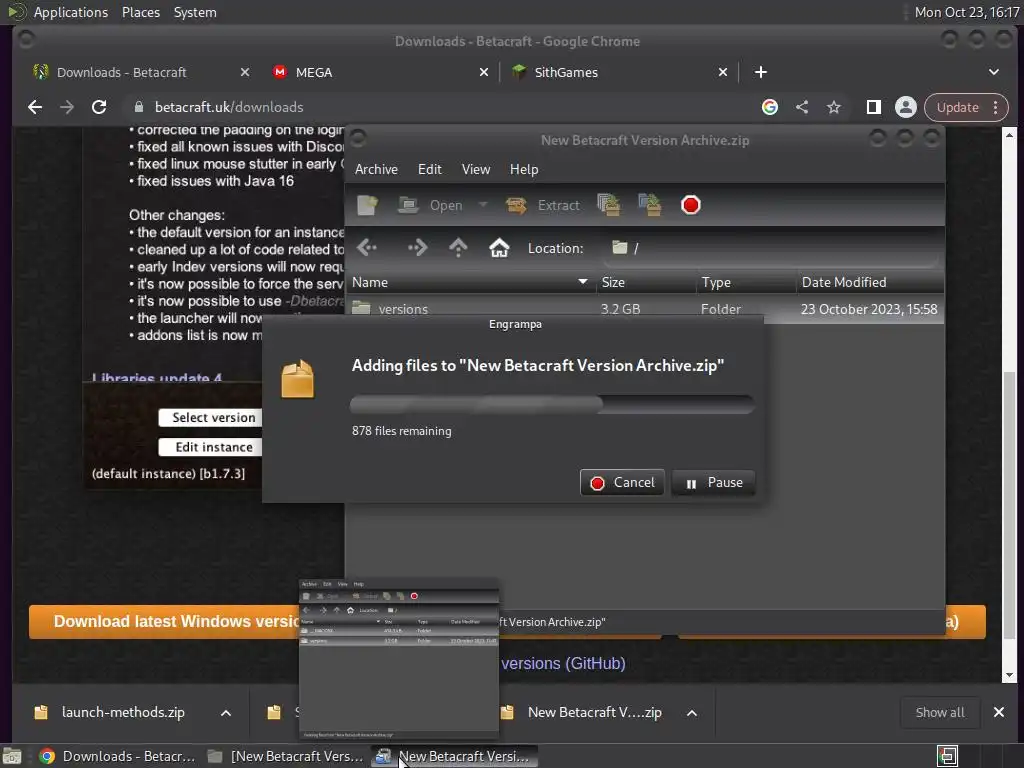1024x768 pixels.
Task: Click the archive progress bar
Action: (x=552, y=404)
